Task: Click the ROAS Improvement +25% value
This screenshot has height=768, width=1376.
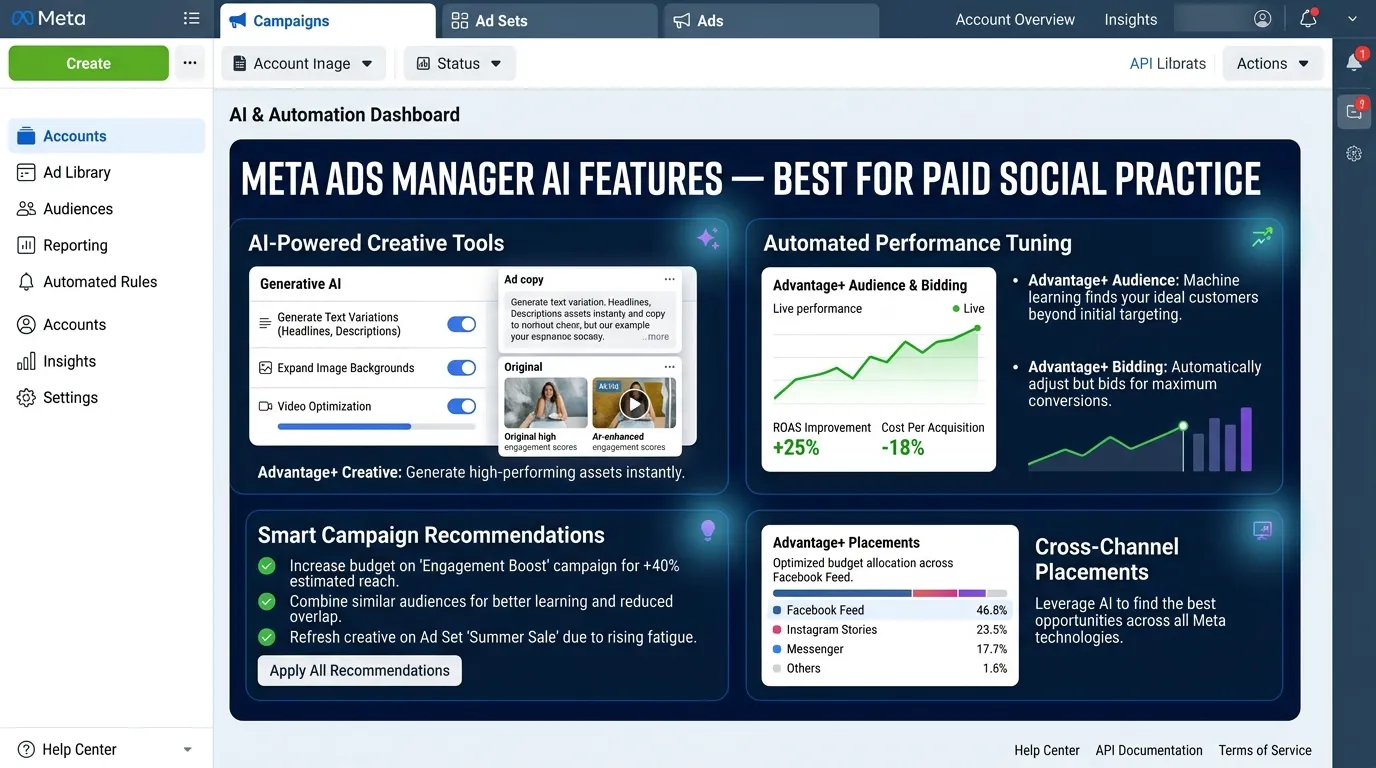Action: 797,448
